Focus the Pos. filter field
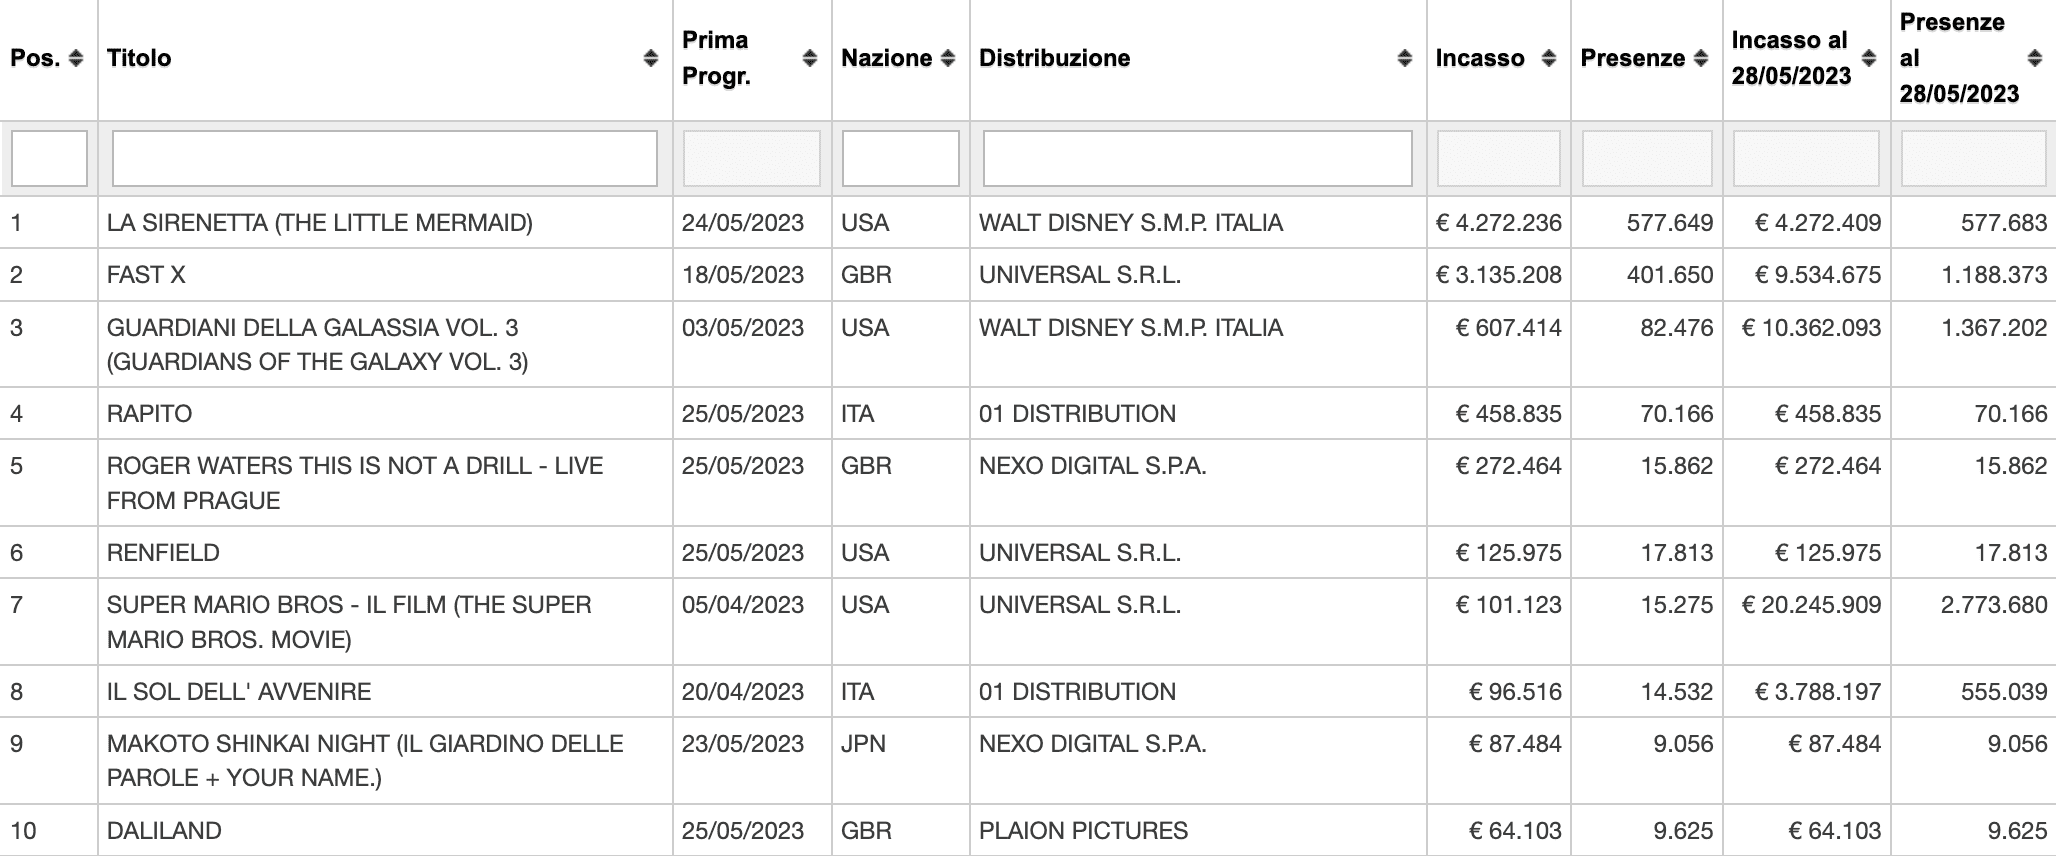2056x856 pixels. (x=49, y=158)
